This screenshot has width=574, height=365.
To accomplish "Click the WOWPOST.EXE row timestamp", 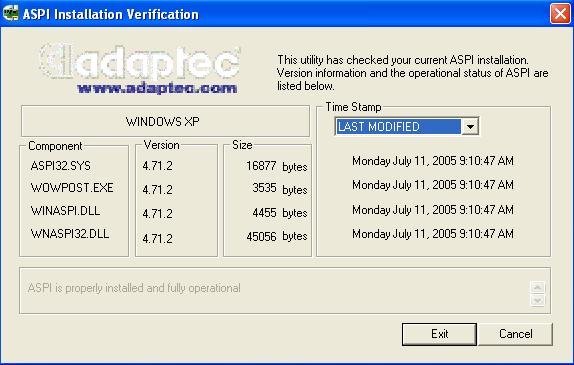I will 433,185.
